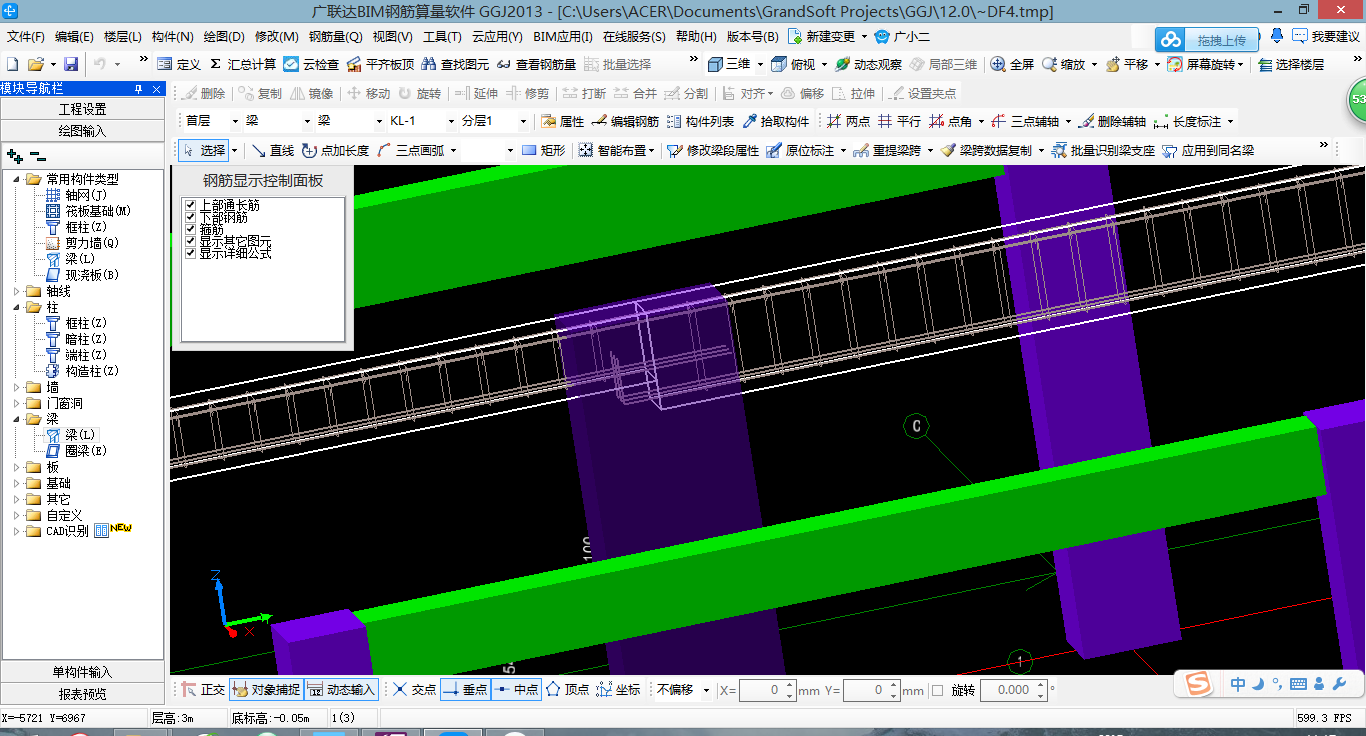Switch to 三维 3D view
This screenshot has width=1366, height=736.
point(729,64)
